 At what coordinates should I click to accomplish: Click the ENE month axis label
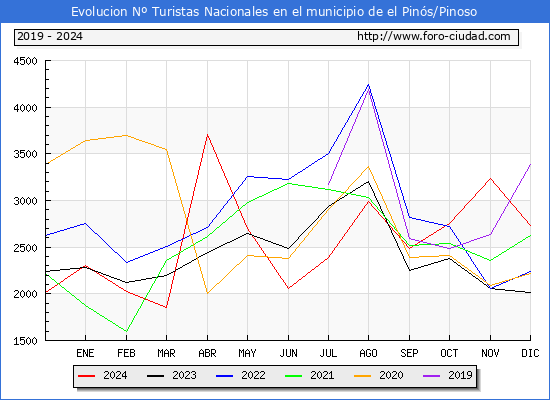click(85, 353)
